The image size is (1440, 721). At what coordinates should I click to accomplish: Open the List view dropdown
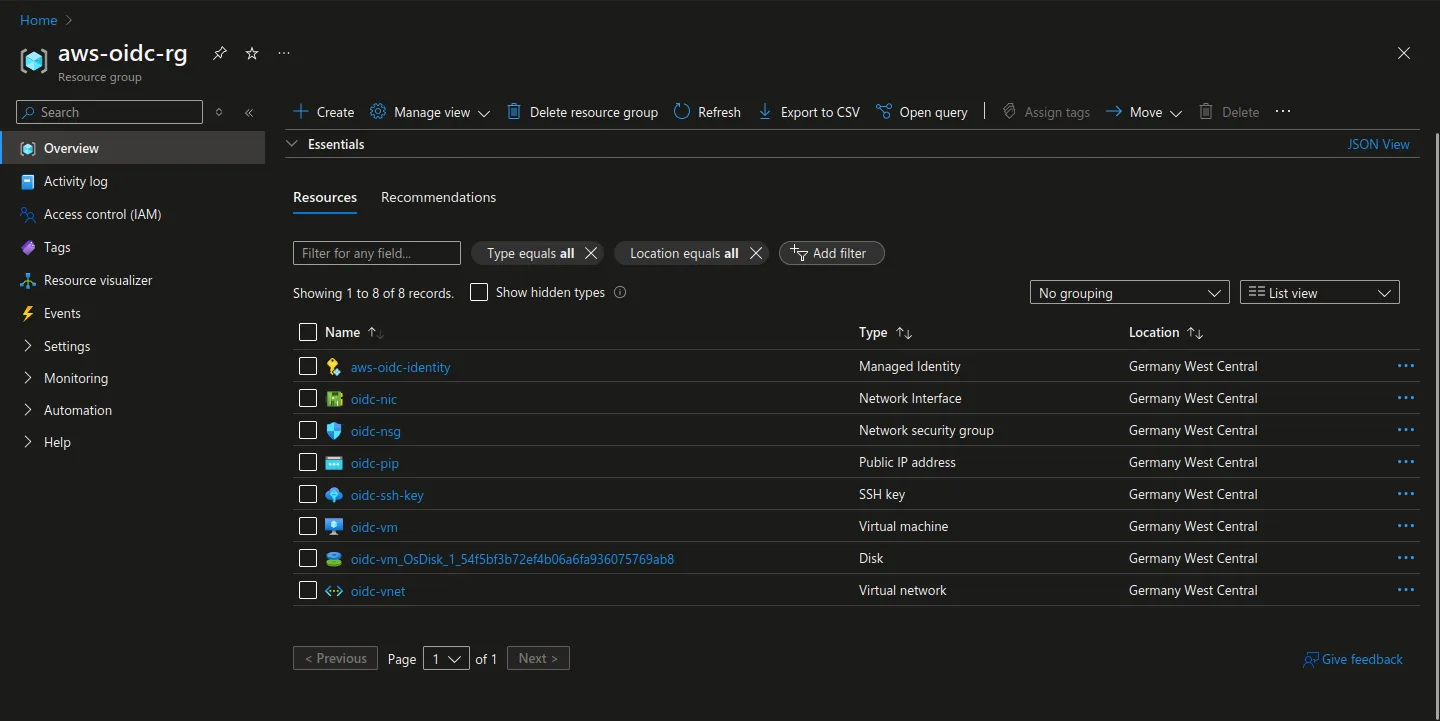pyautogui.click(x=1319, y=293)
